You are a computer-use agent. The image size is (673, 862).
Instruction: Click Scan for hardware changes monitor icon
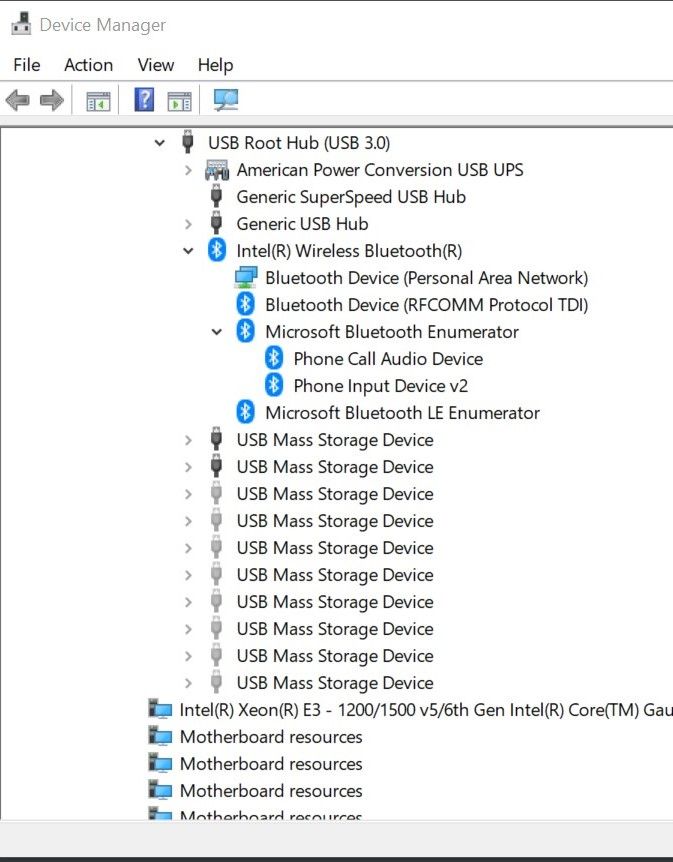[226, 100]
